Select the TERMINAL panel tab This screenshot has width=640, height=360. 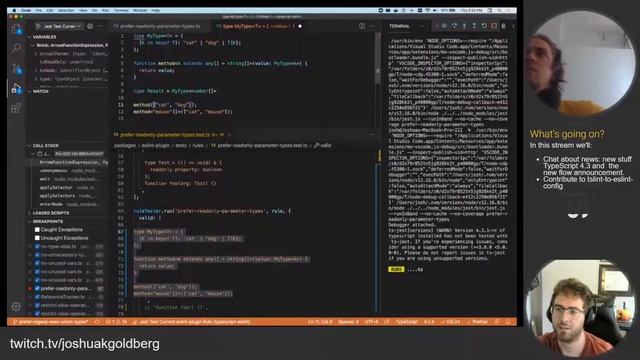399,26
